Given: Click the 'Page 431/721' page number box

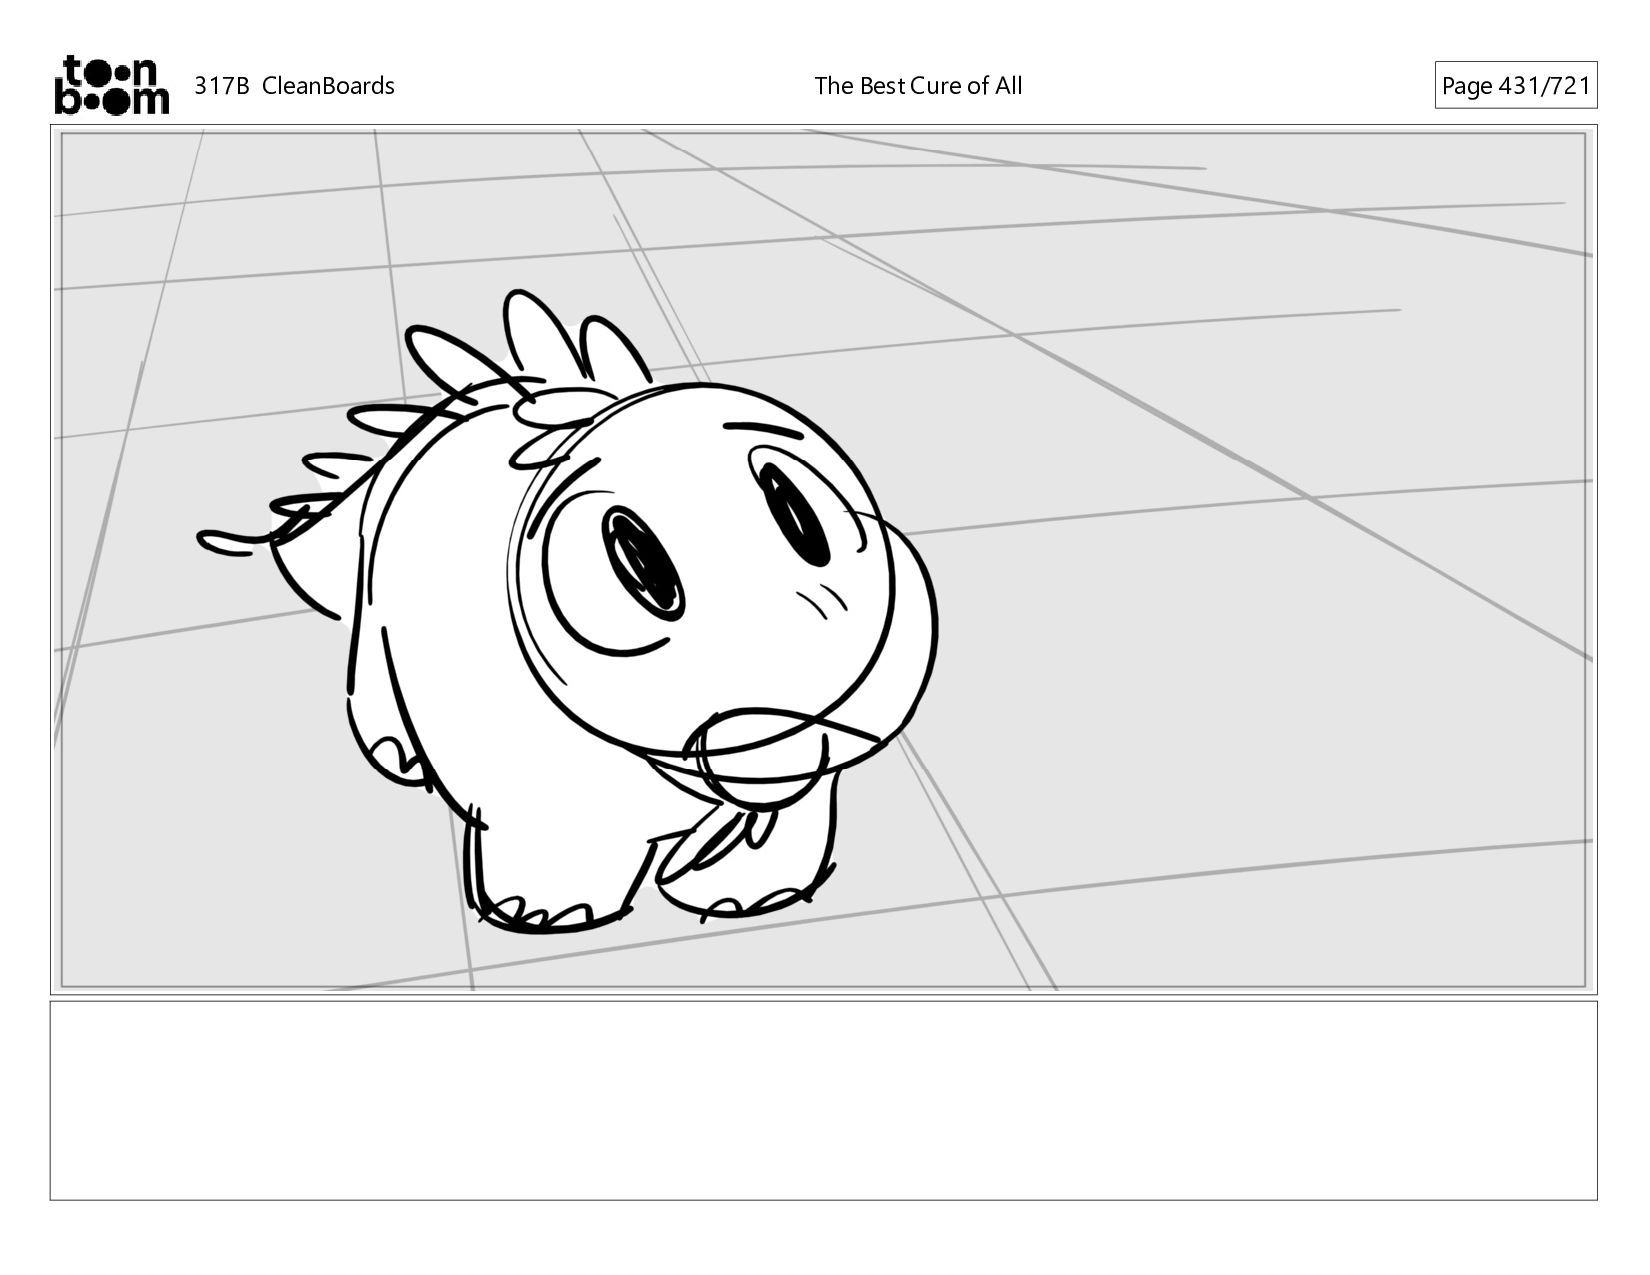Looking at the screenshot, I should click(1515, 86).
